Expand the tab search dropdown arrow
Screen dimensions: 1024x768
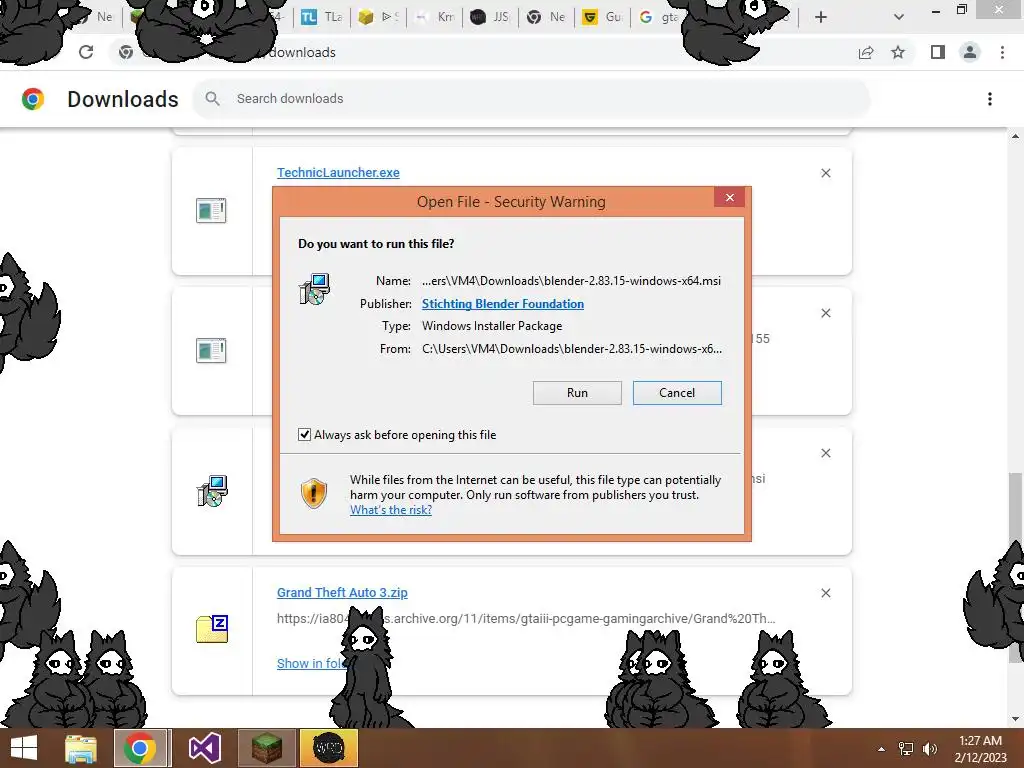(x=899, y=17)
